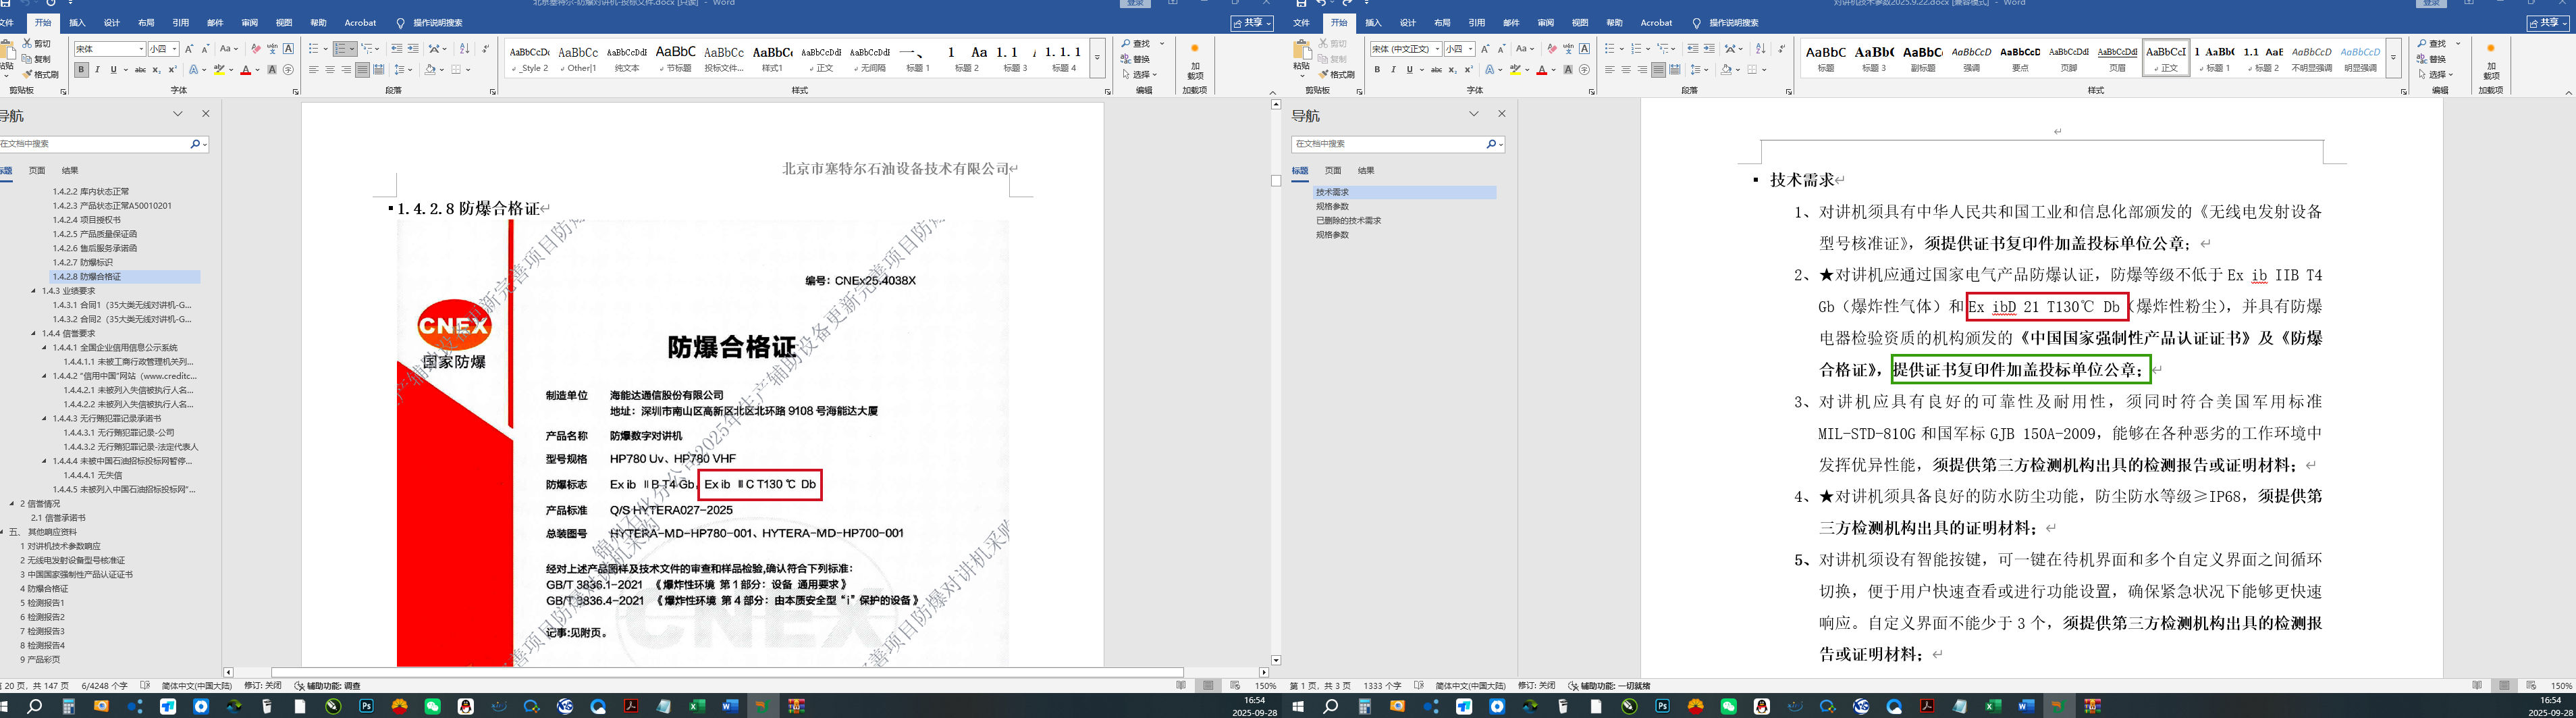This screenshot has width=2576, height=718.
Task: Clear formatting in the left Word window
Action: [256, 49]
